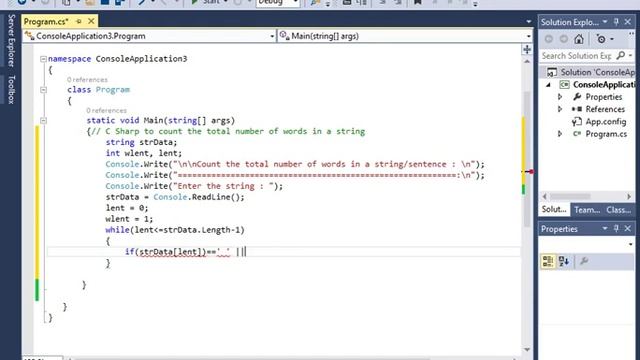Screen dimensions: 640x360
Task: Click the Categorized view icon in Properties panel
Action: click(x=548, y=261)
